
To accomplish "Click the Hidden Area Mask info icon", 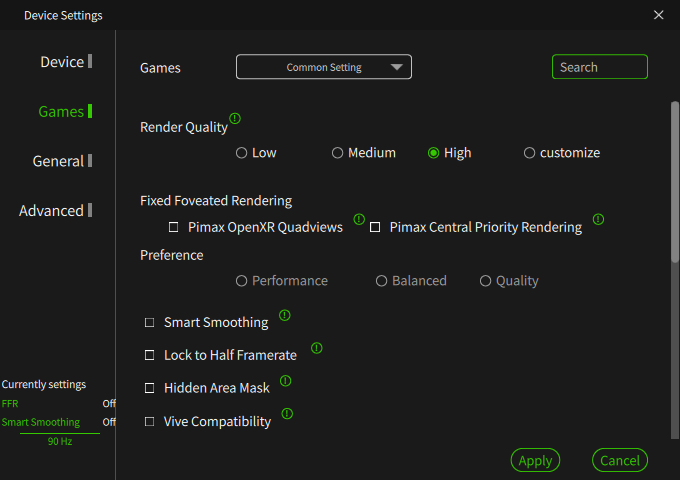I will 285,381.
